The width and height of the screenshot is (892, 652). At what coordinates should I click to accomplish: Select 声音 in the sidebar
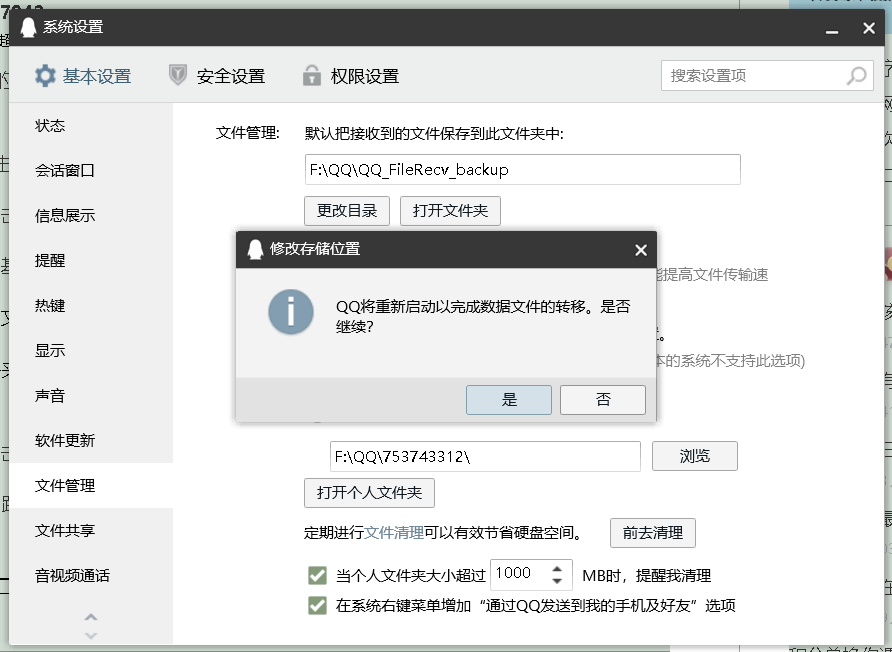coord(91,395)
